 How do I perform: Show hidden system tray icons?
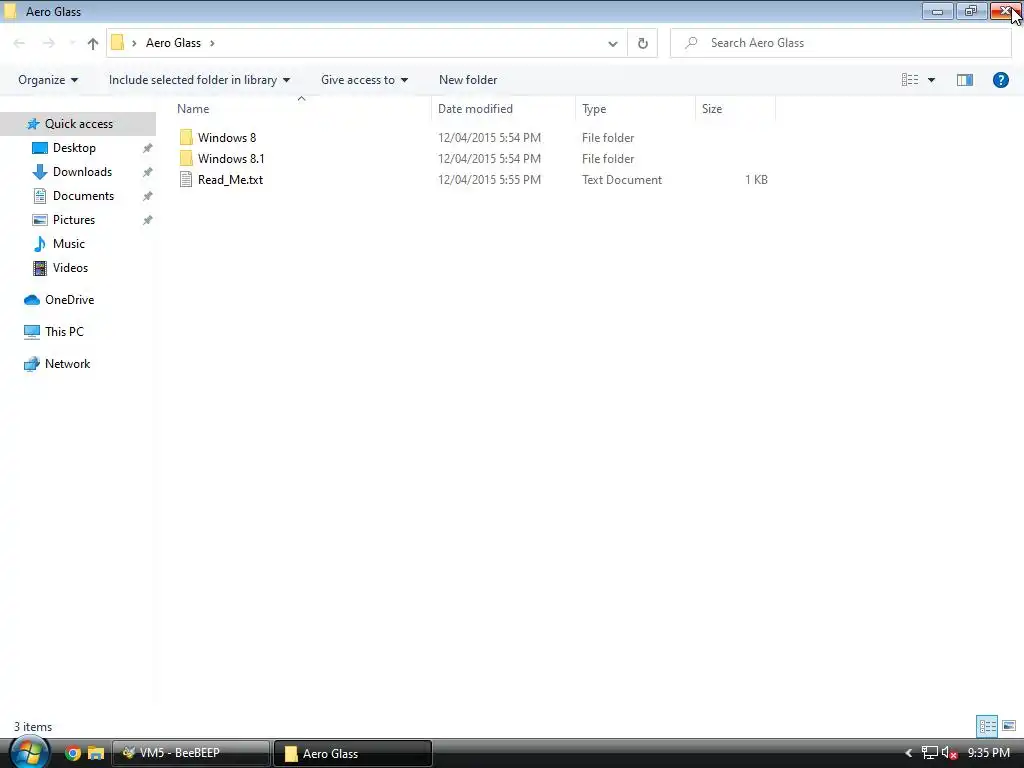tap(908, 753)
